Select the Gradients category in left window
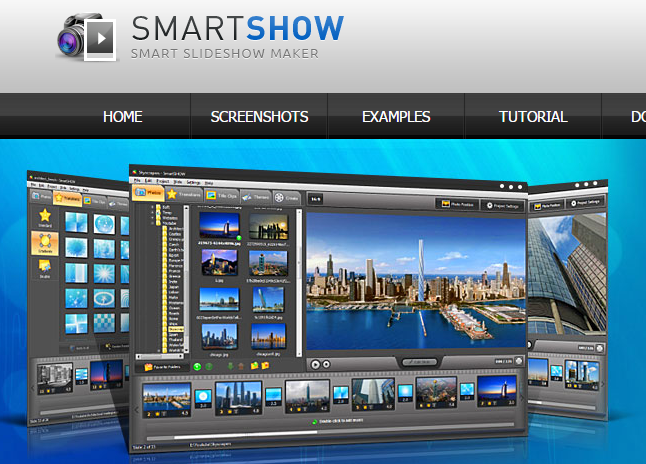Screen dimensions: 646x464 tap(45, 243)
